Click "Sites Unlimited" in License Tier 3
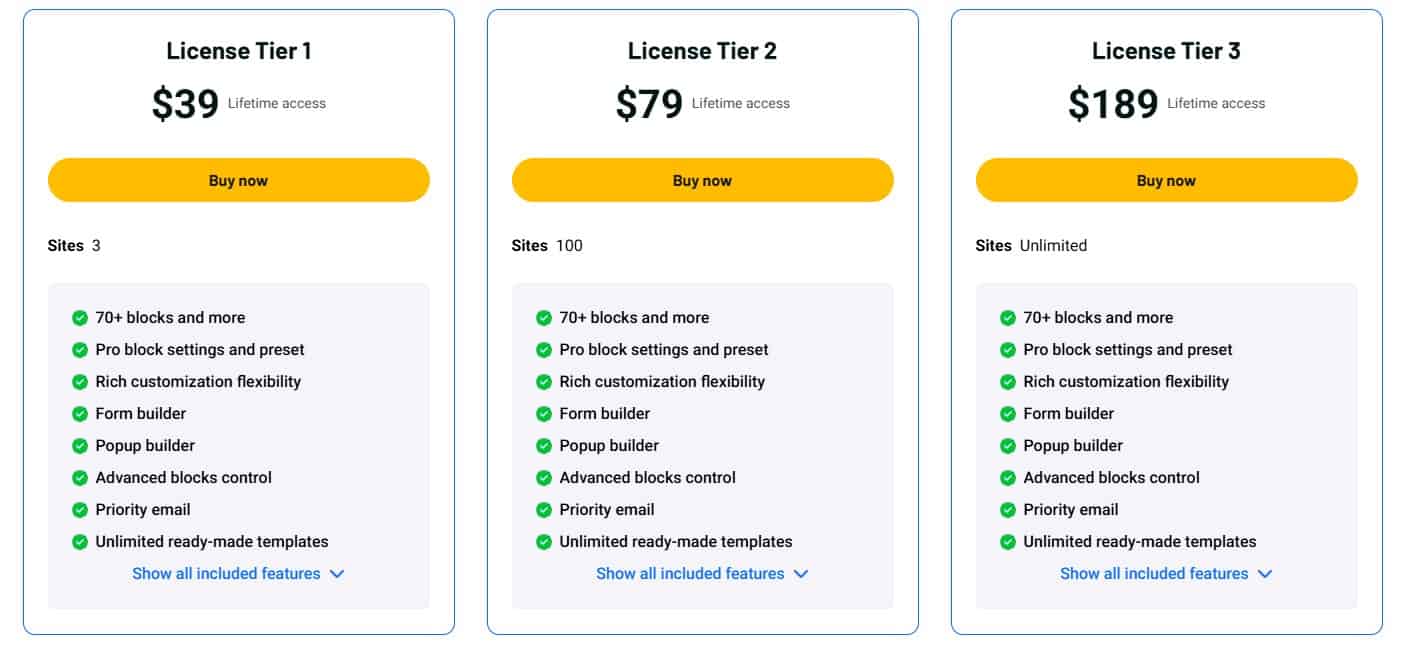This screenshot has width=1404, height=649. point(1030,245)
